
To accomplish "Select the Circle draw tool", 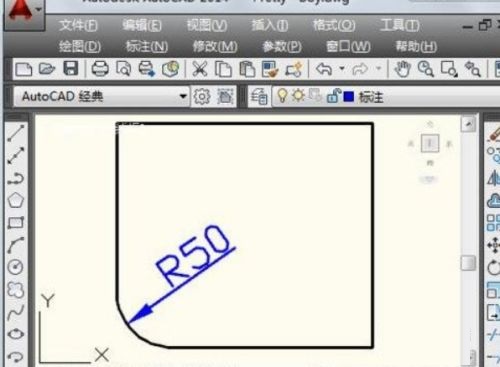I will 16,267.
